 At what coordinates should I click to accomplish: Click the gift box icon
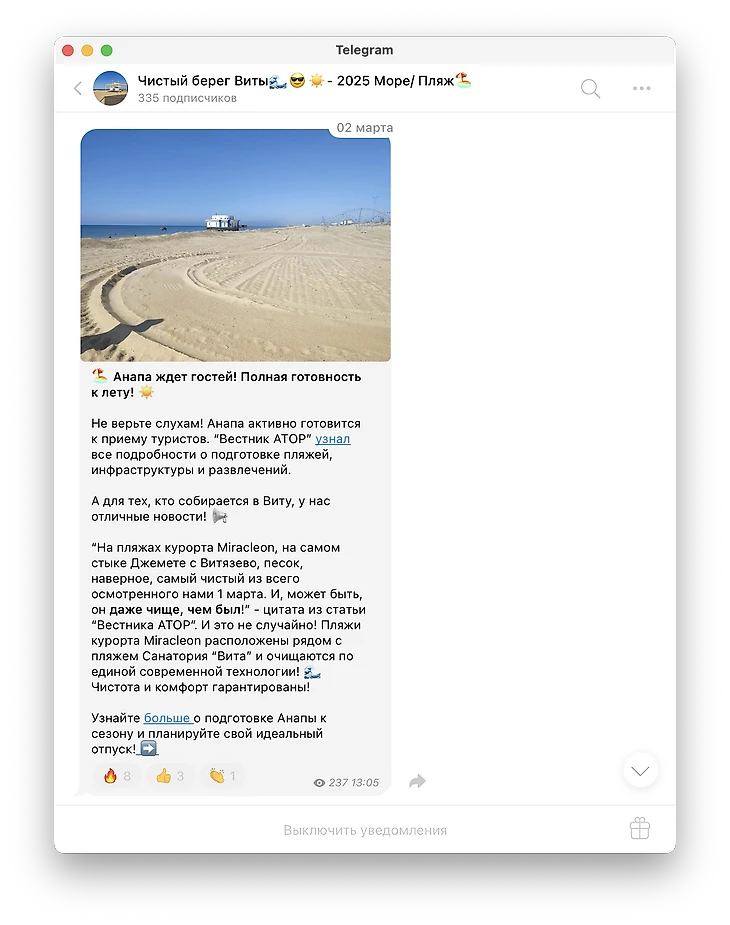pos(640,828)
